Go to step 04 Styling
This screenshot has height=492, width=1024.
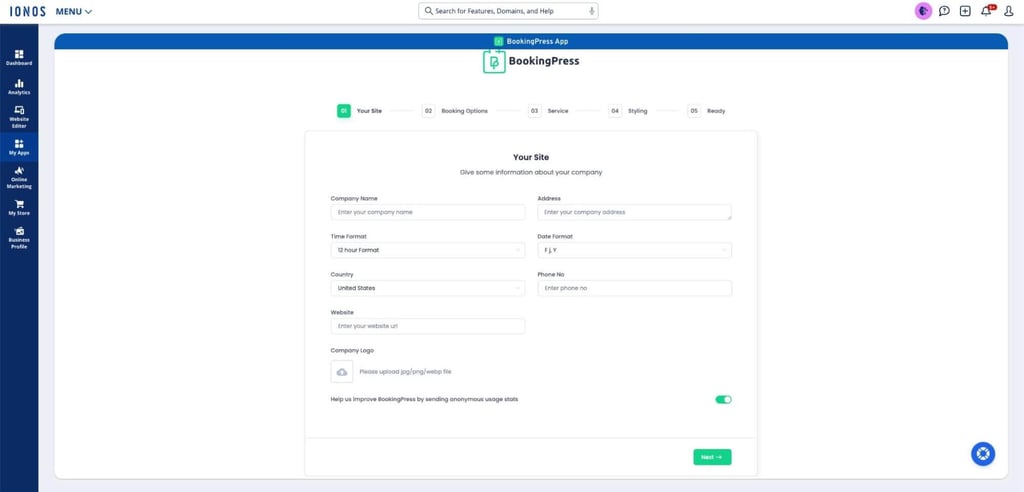pos(628,111)
